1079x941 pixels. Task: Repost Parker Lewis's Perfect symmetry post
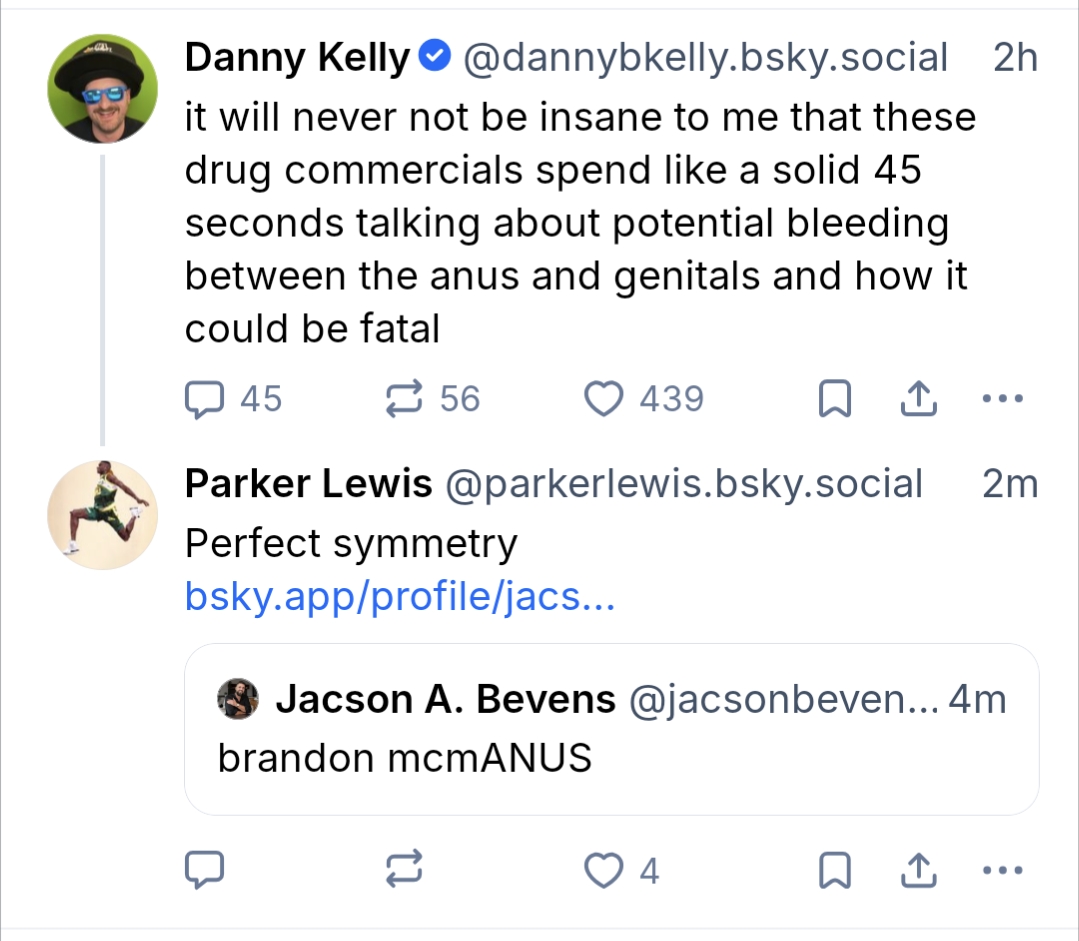pyautogui.click(x=405, y=870)
